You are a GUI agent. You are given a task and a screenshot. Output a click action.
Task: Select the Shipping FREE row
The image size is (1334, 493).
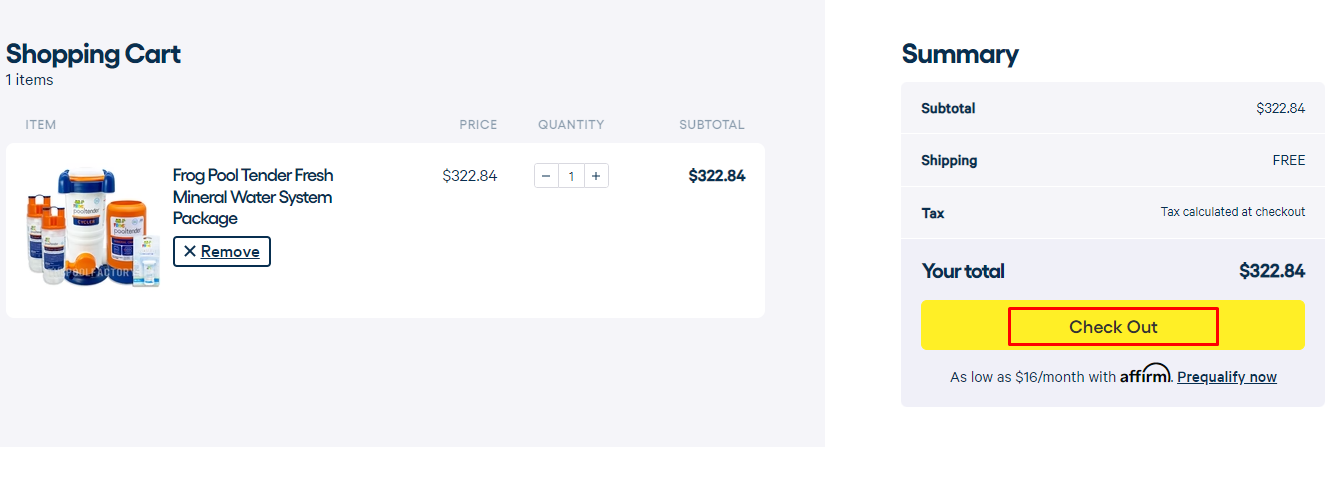click(x=1112, y=160)
